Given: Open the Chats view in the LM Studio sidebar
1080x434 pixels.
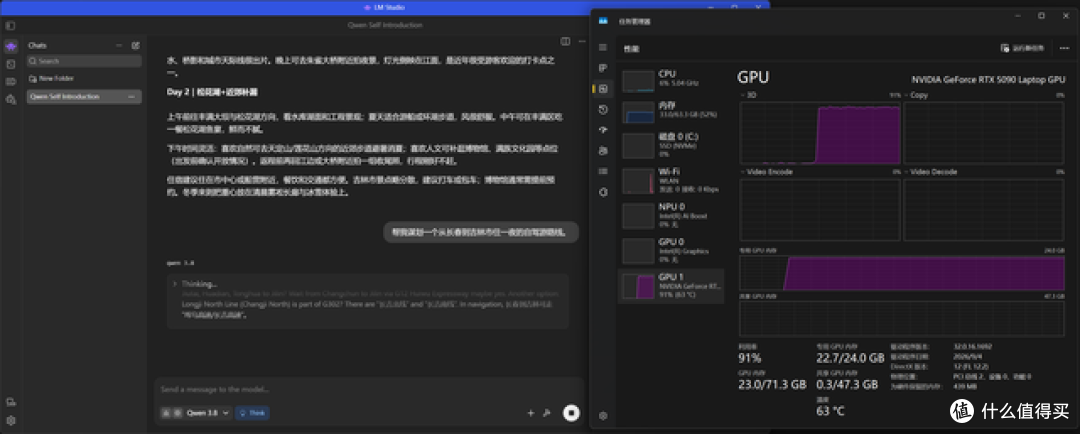Looking at the screenshot, I should point(10,46).
